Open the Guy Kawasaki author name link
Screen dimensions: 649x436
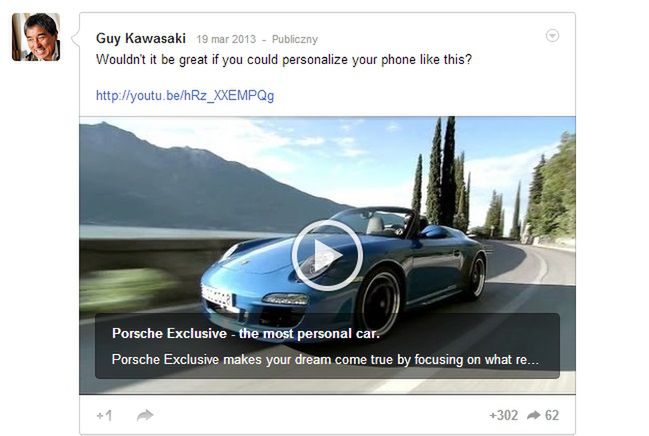pos(140,39)
